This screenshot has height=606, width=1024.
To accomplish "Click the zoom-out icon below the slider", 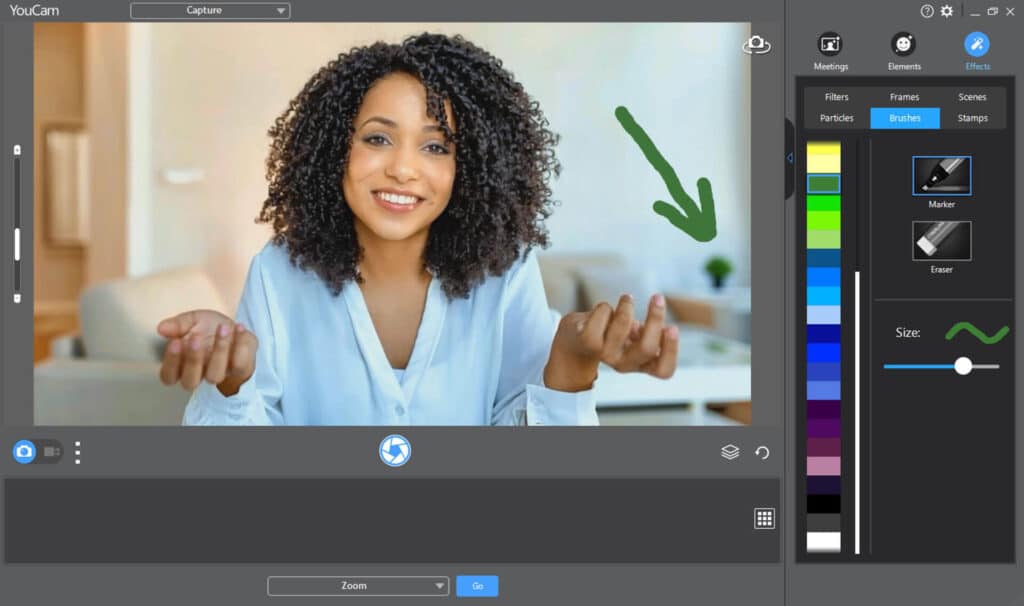I will tap(17, 298).
